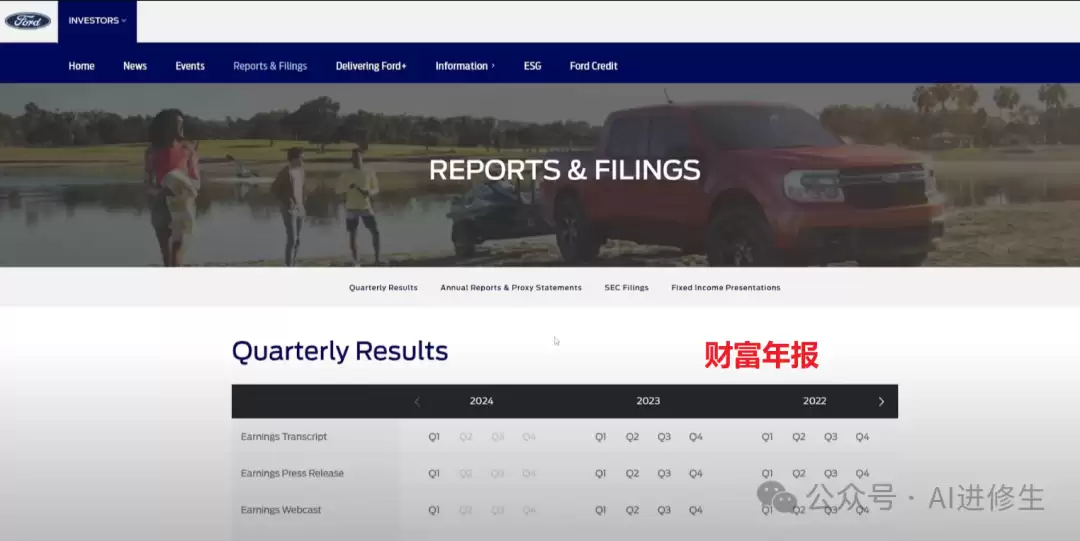Open 2022 Q3 Earnings Press Release
Viewport: 1080px width, 541px height.
tap(831, 473)
